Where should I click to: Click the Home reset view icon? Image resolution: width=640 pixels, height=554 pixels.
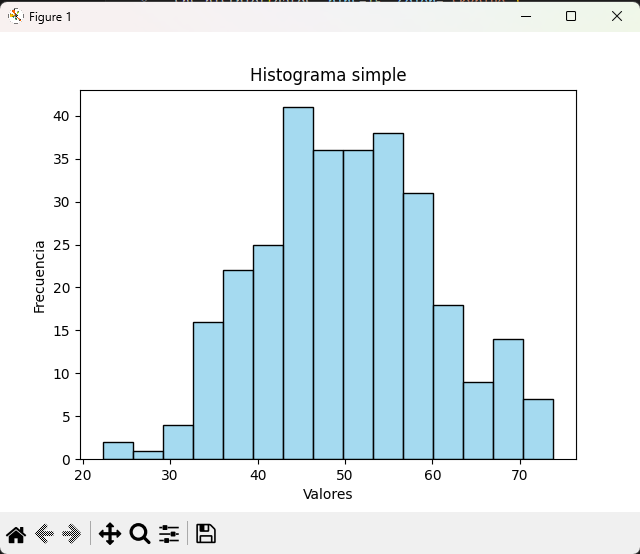click(16, 534)
